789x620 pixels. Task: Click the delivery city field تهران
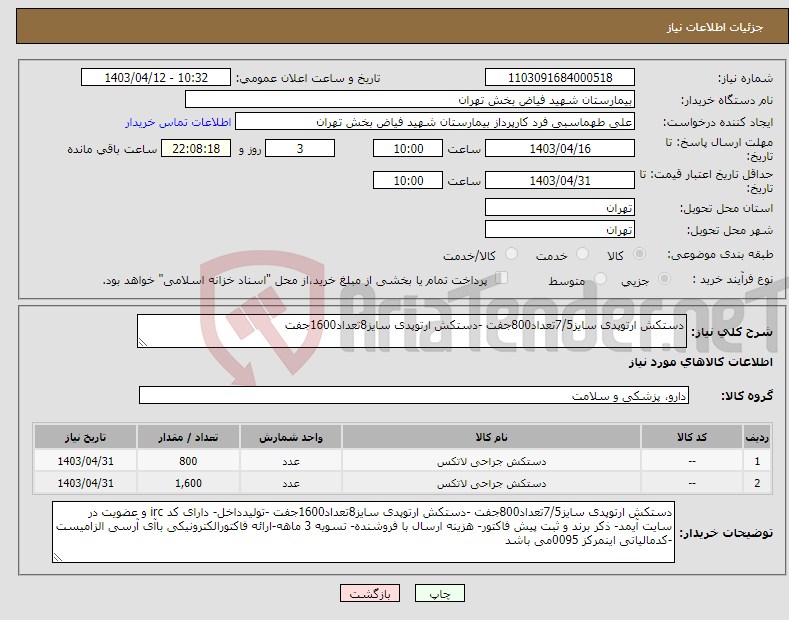point(560,229)
